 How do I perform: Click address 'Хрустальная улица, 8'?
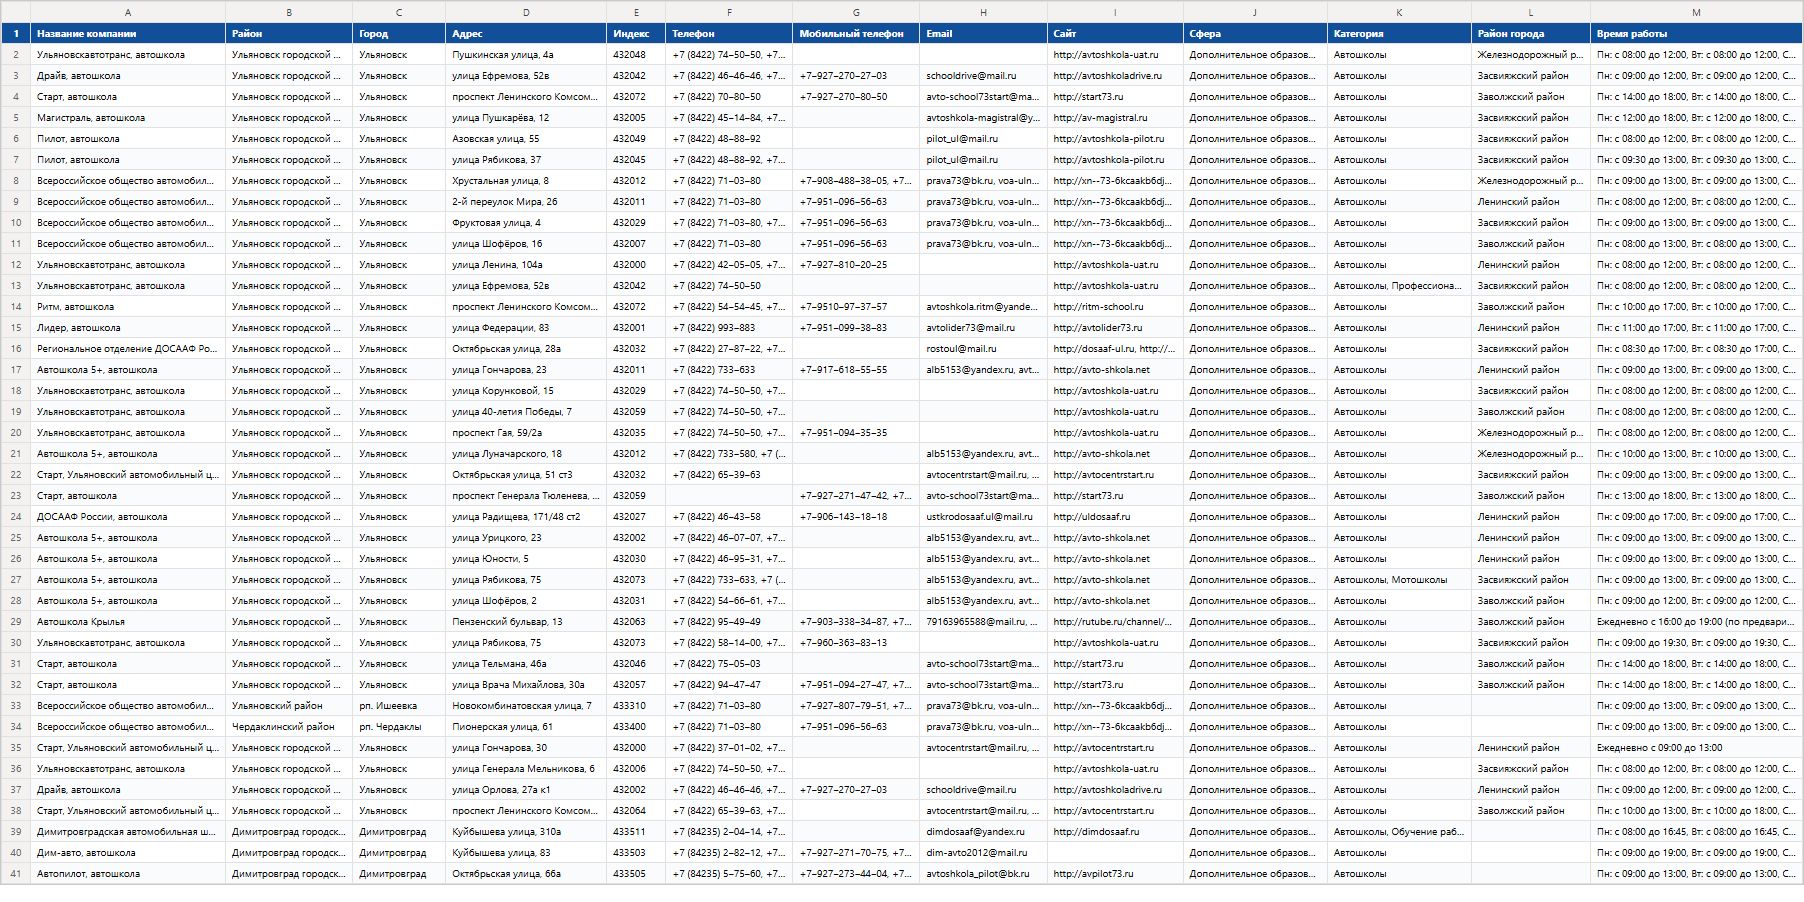tap(526, 181)
